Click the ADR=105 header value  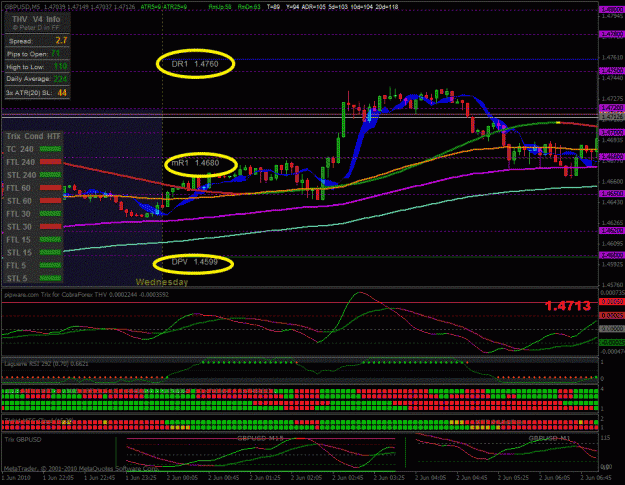[x=313, y=7]
